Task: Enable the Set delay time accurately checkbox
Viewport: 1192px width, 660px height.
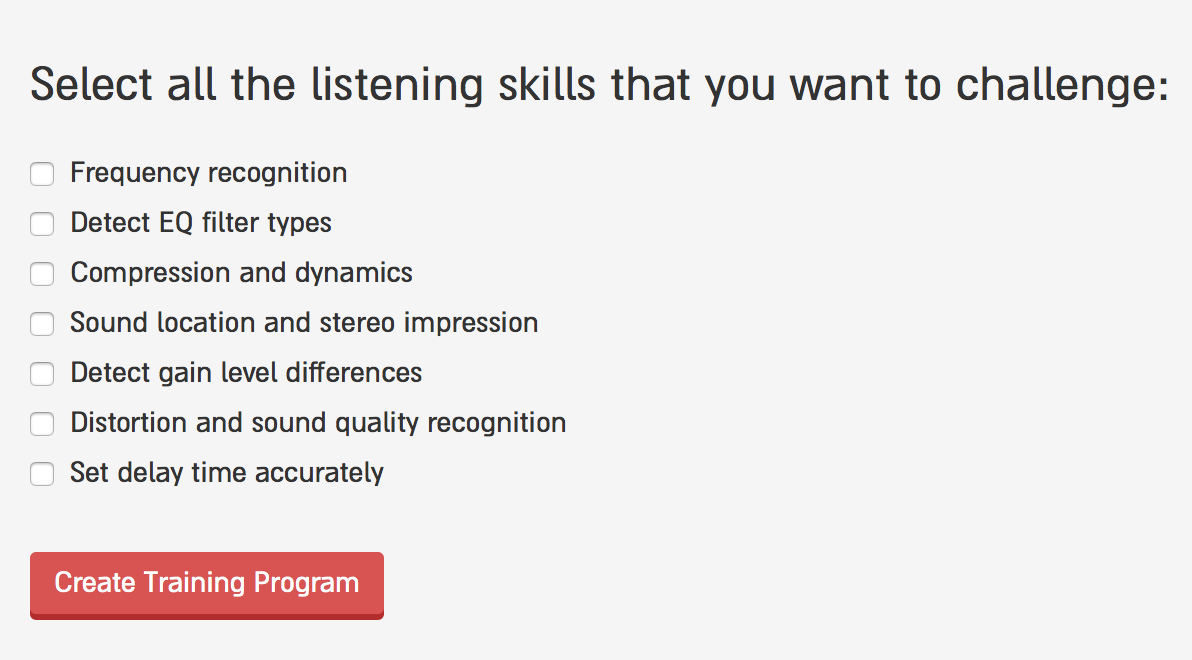Action: pyautogui.click(x=42, y=474)
